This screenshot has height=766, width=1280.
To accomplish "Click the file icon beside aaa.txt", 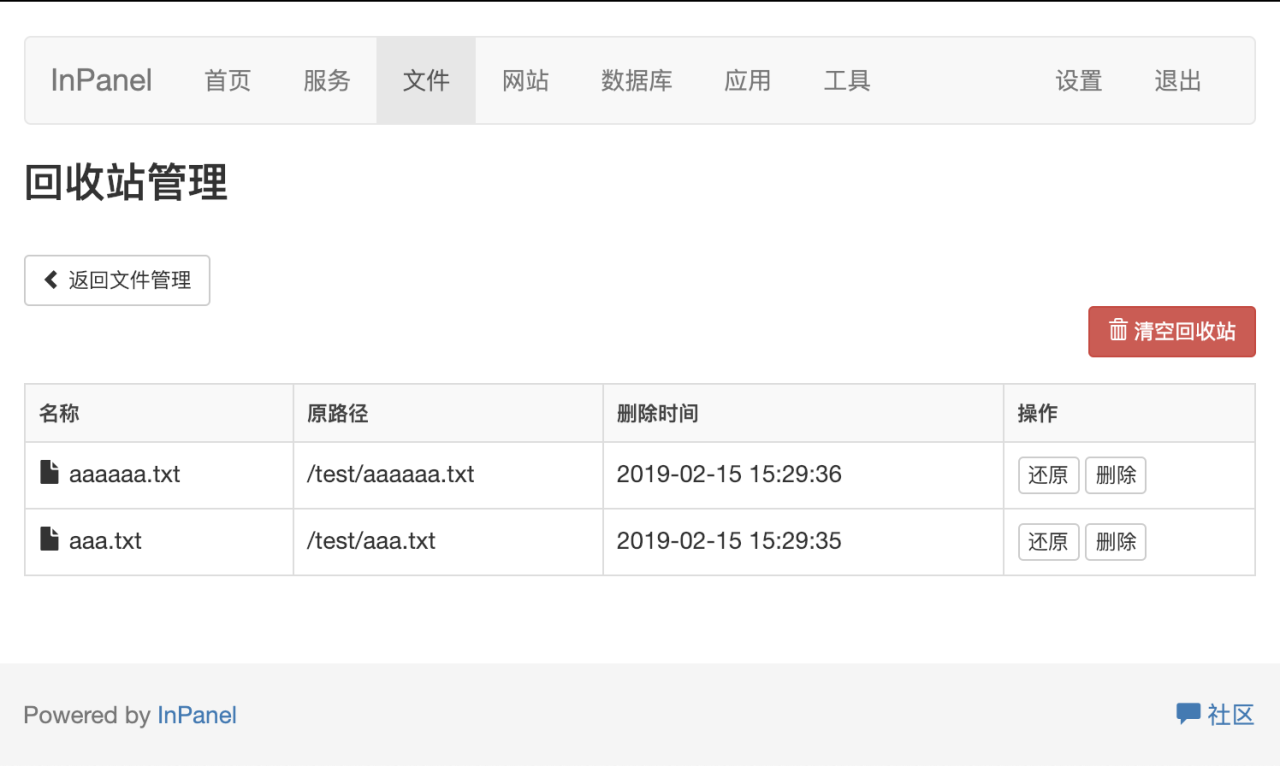I will tap(51, 541).
